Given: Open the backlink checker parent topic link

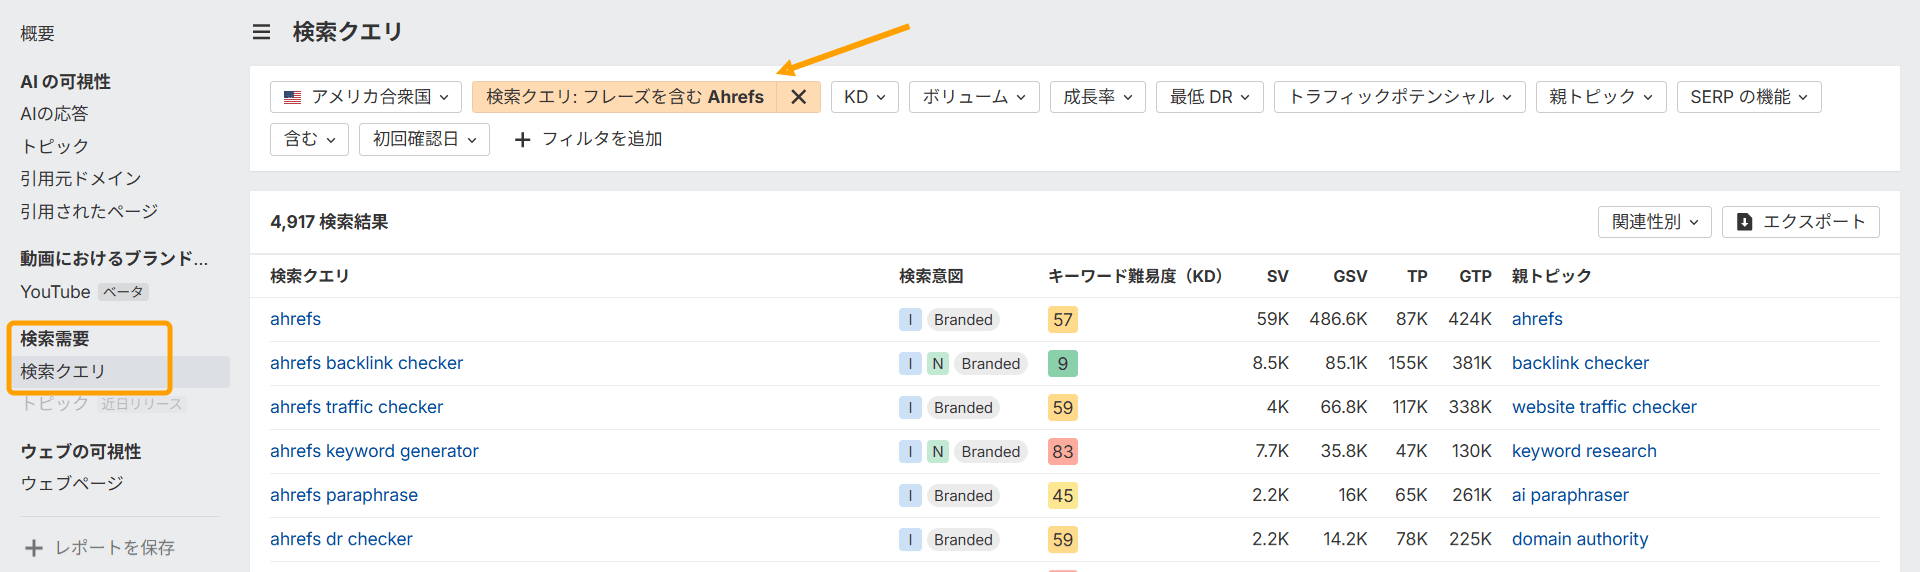Looking at the screenshot, I should (1580, 363).
